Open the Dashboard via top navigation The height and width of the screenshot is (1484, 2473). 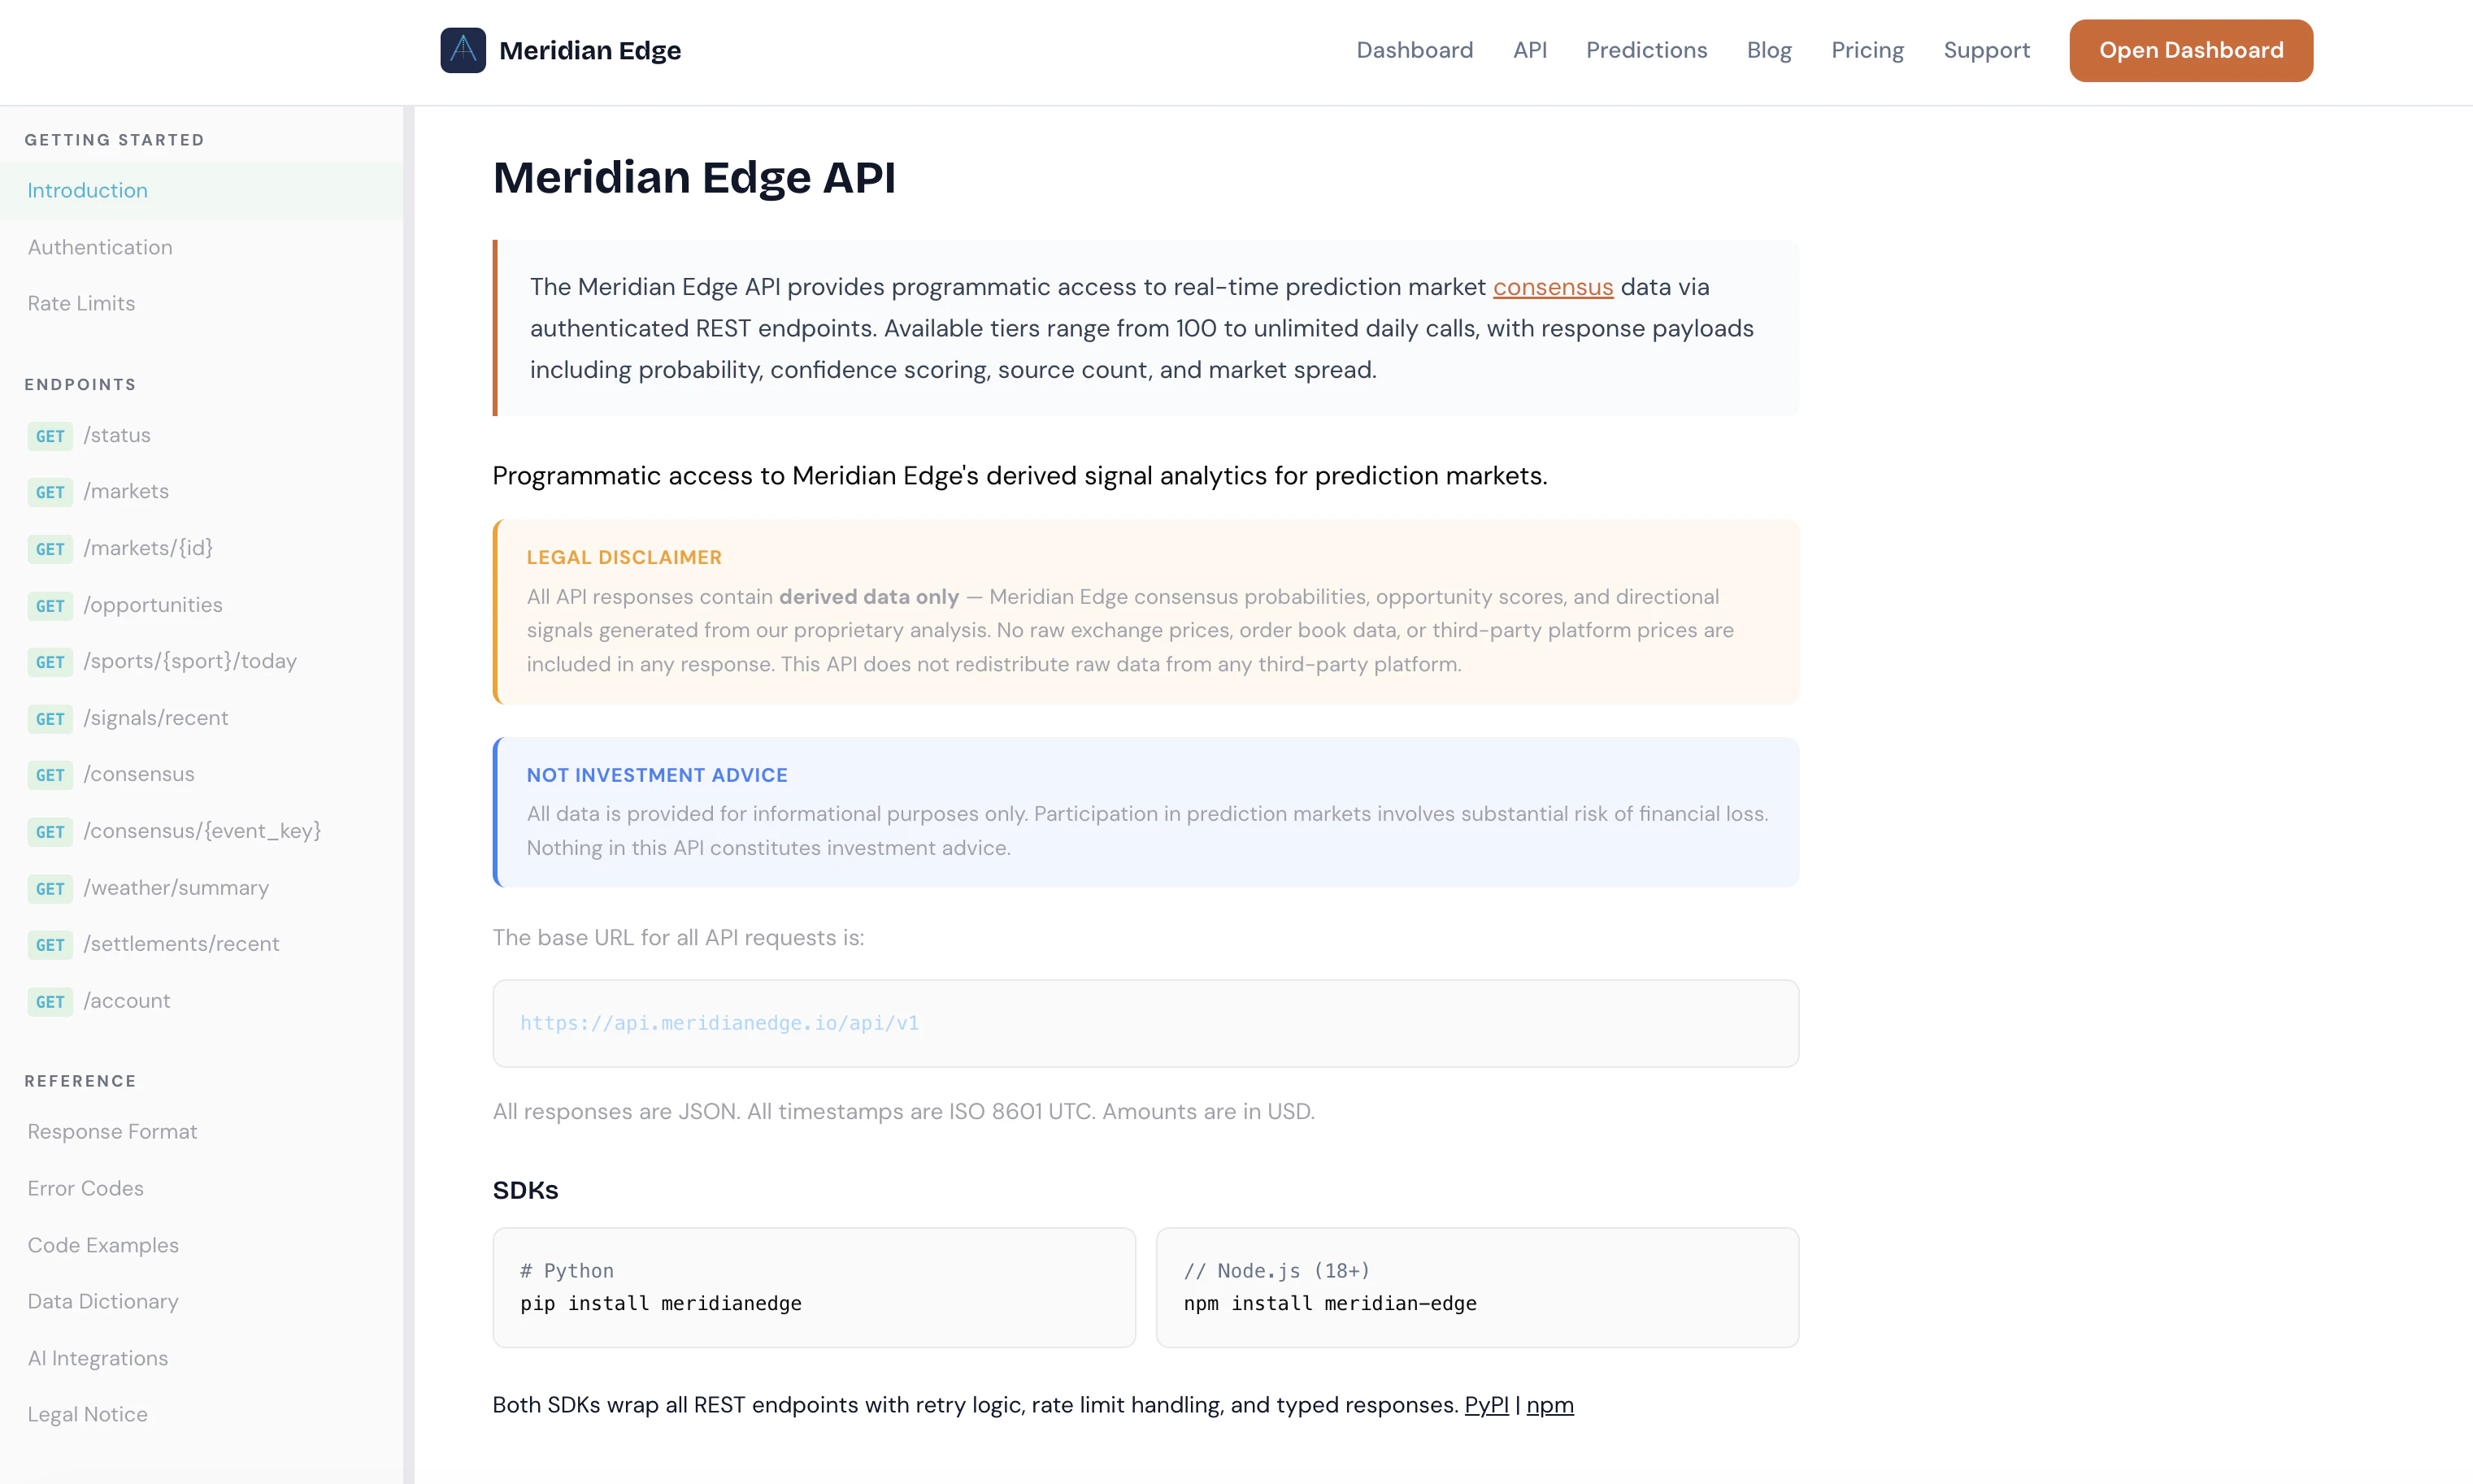point(1414,50)
